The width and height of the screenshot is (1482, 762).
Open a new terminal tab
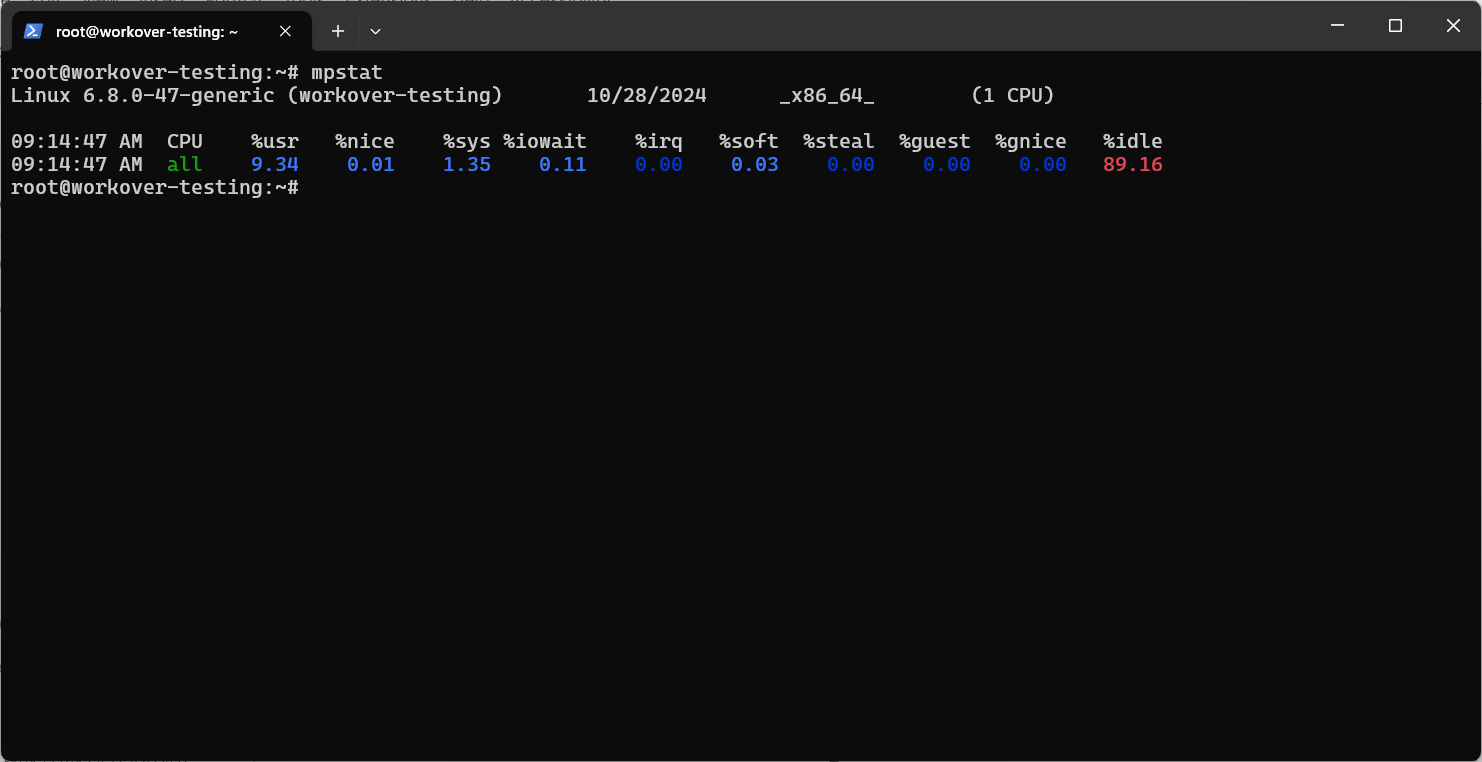338,31
